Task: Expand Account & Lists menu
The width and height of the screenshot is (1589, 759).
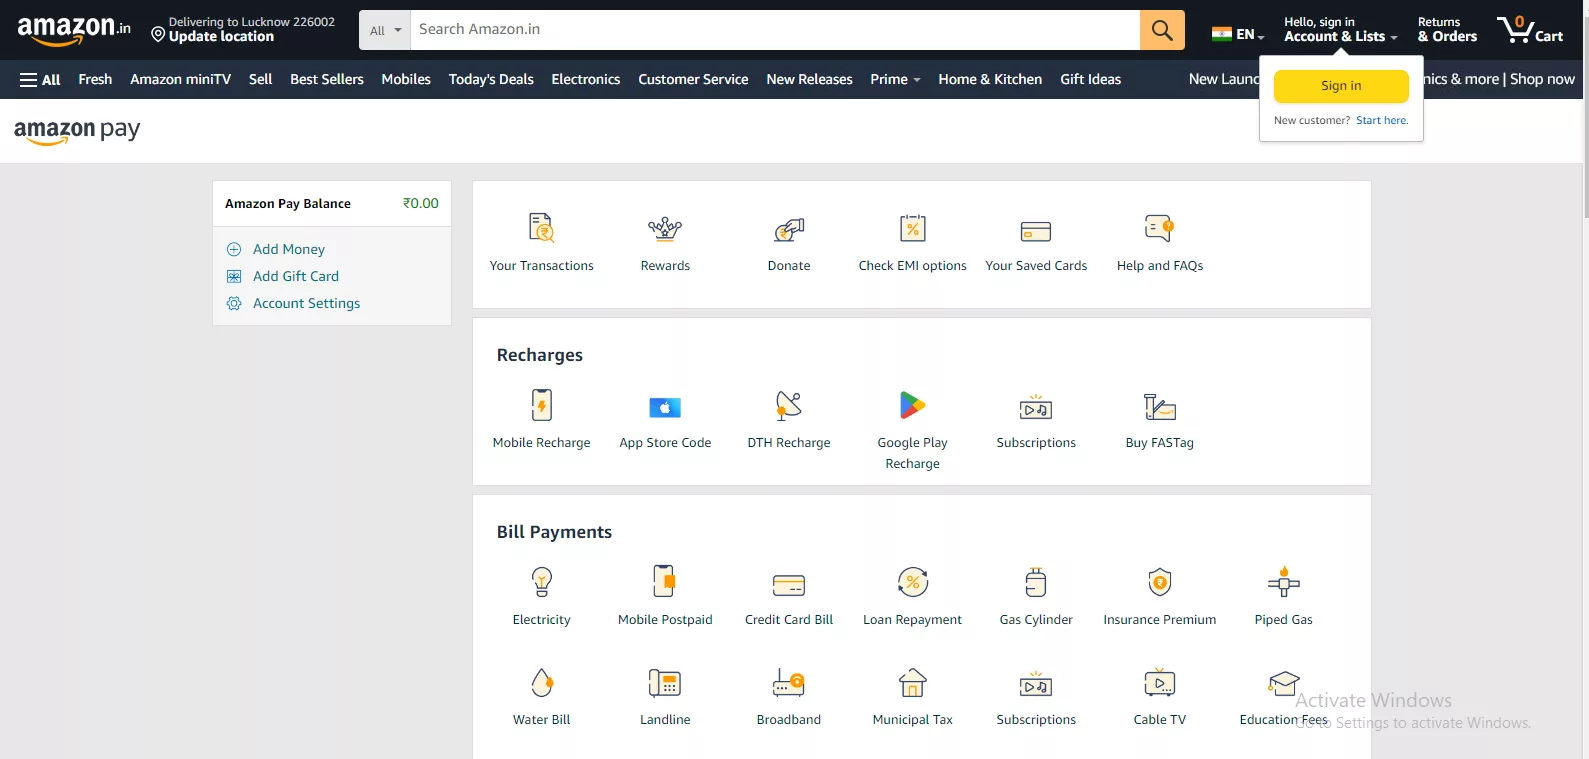Action: tap(1340, 30)
